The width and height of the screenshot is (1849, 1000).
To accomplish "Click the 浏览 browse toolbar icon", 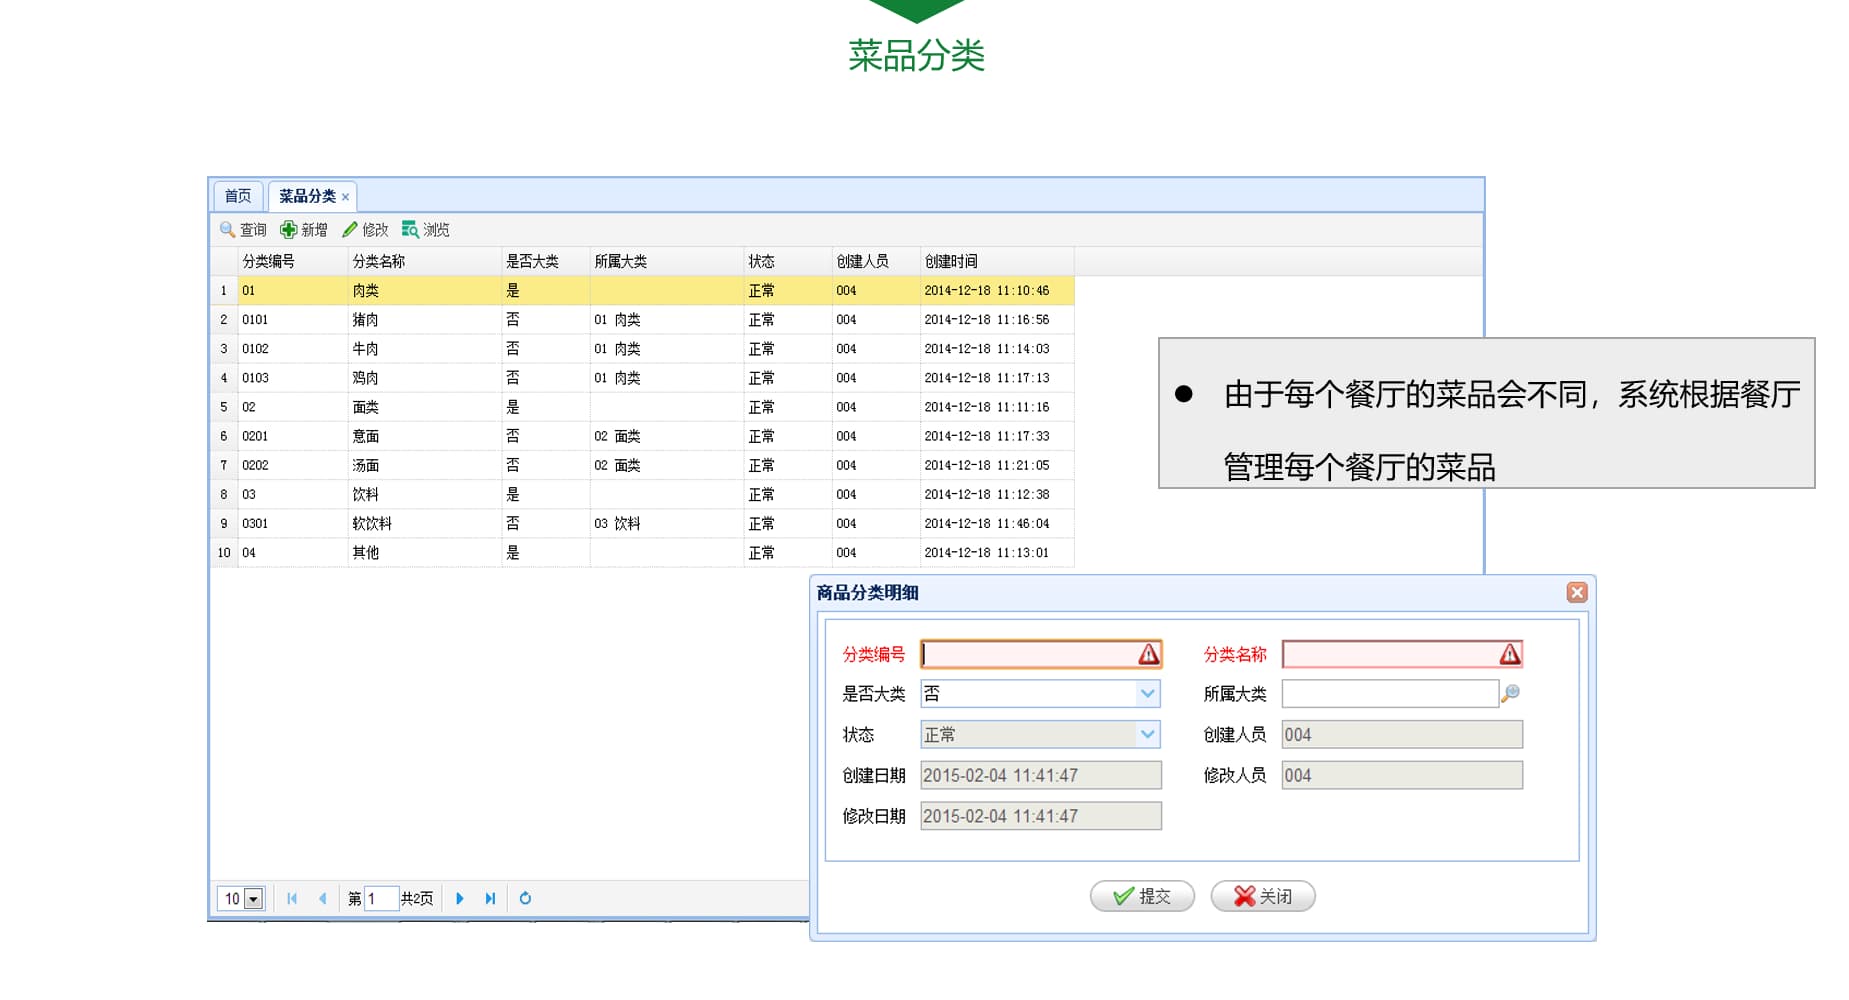I will click(x=410, y=230).
